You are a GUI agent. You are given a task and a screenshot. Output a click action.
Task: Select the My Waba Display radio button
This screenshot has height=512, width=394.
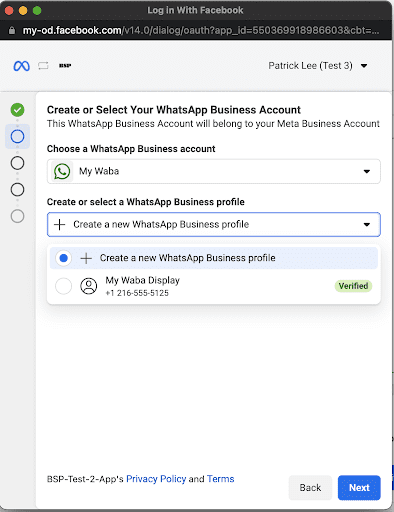tap(63, 286)
